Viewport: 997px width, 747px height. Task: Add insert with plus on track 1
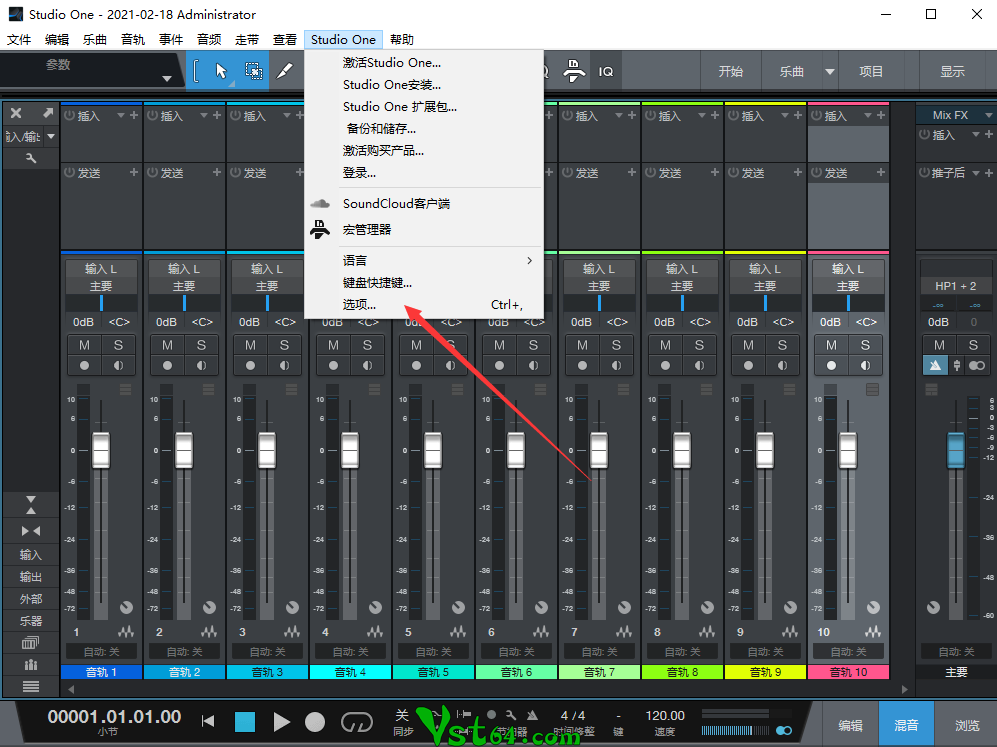[134, 115]
